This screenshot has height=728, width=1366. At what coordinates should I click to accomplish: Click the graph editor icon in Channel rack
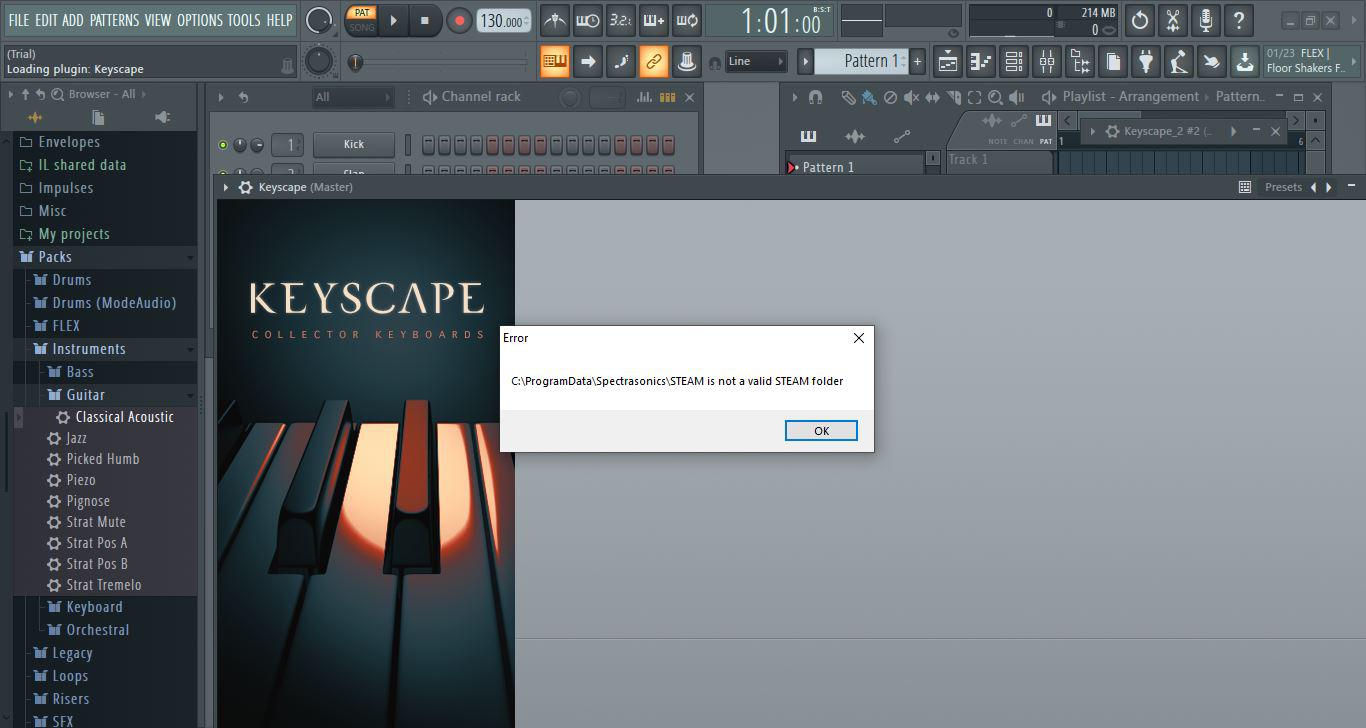(x=645, y=97)
